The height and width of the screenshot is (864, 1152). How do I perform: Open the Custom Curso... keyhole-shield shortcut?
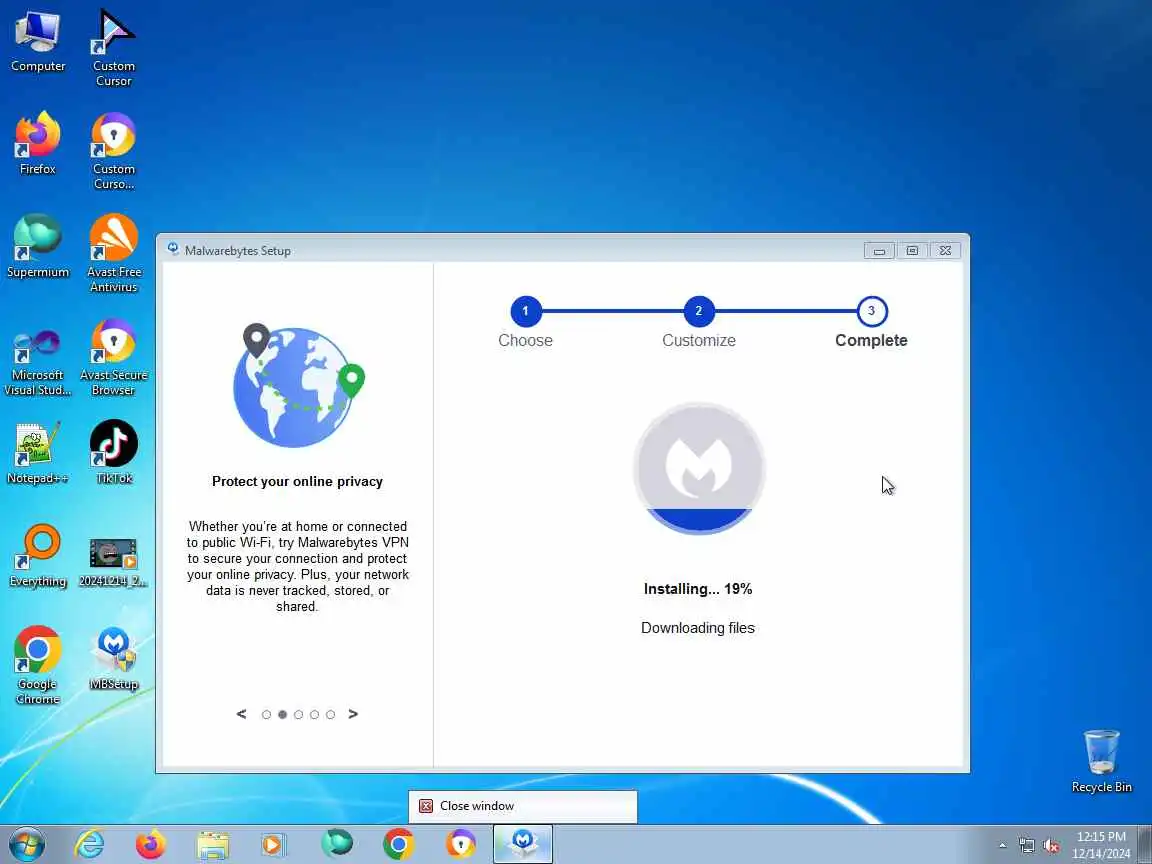click(x=113, y=151)
